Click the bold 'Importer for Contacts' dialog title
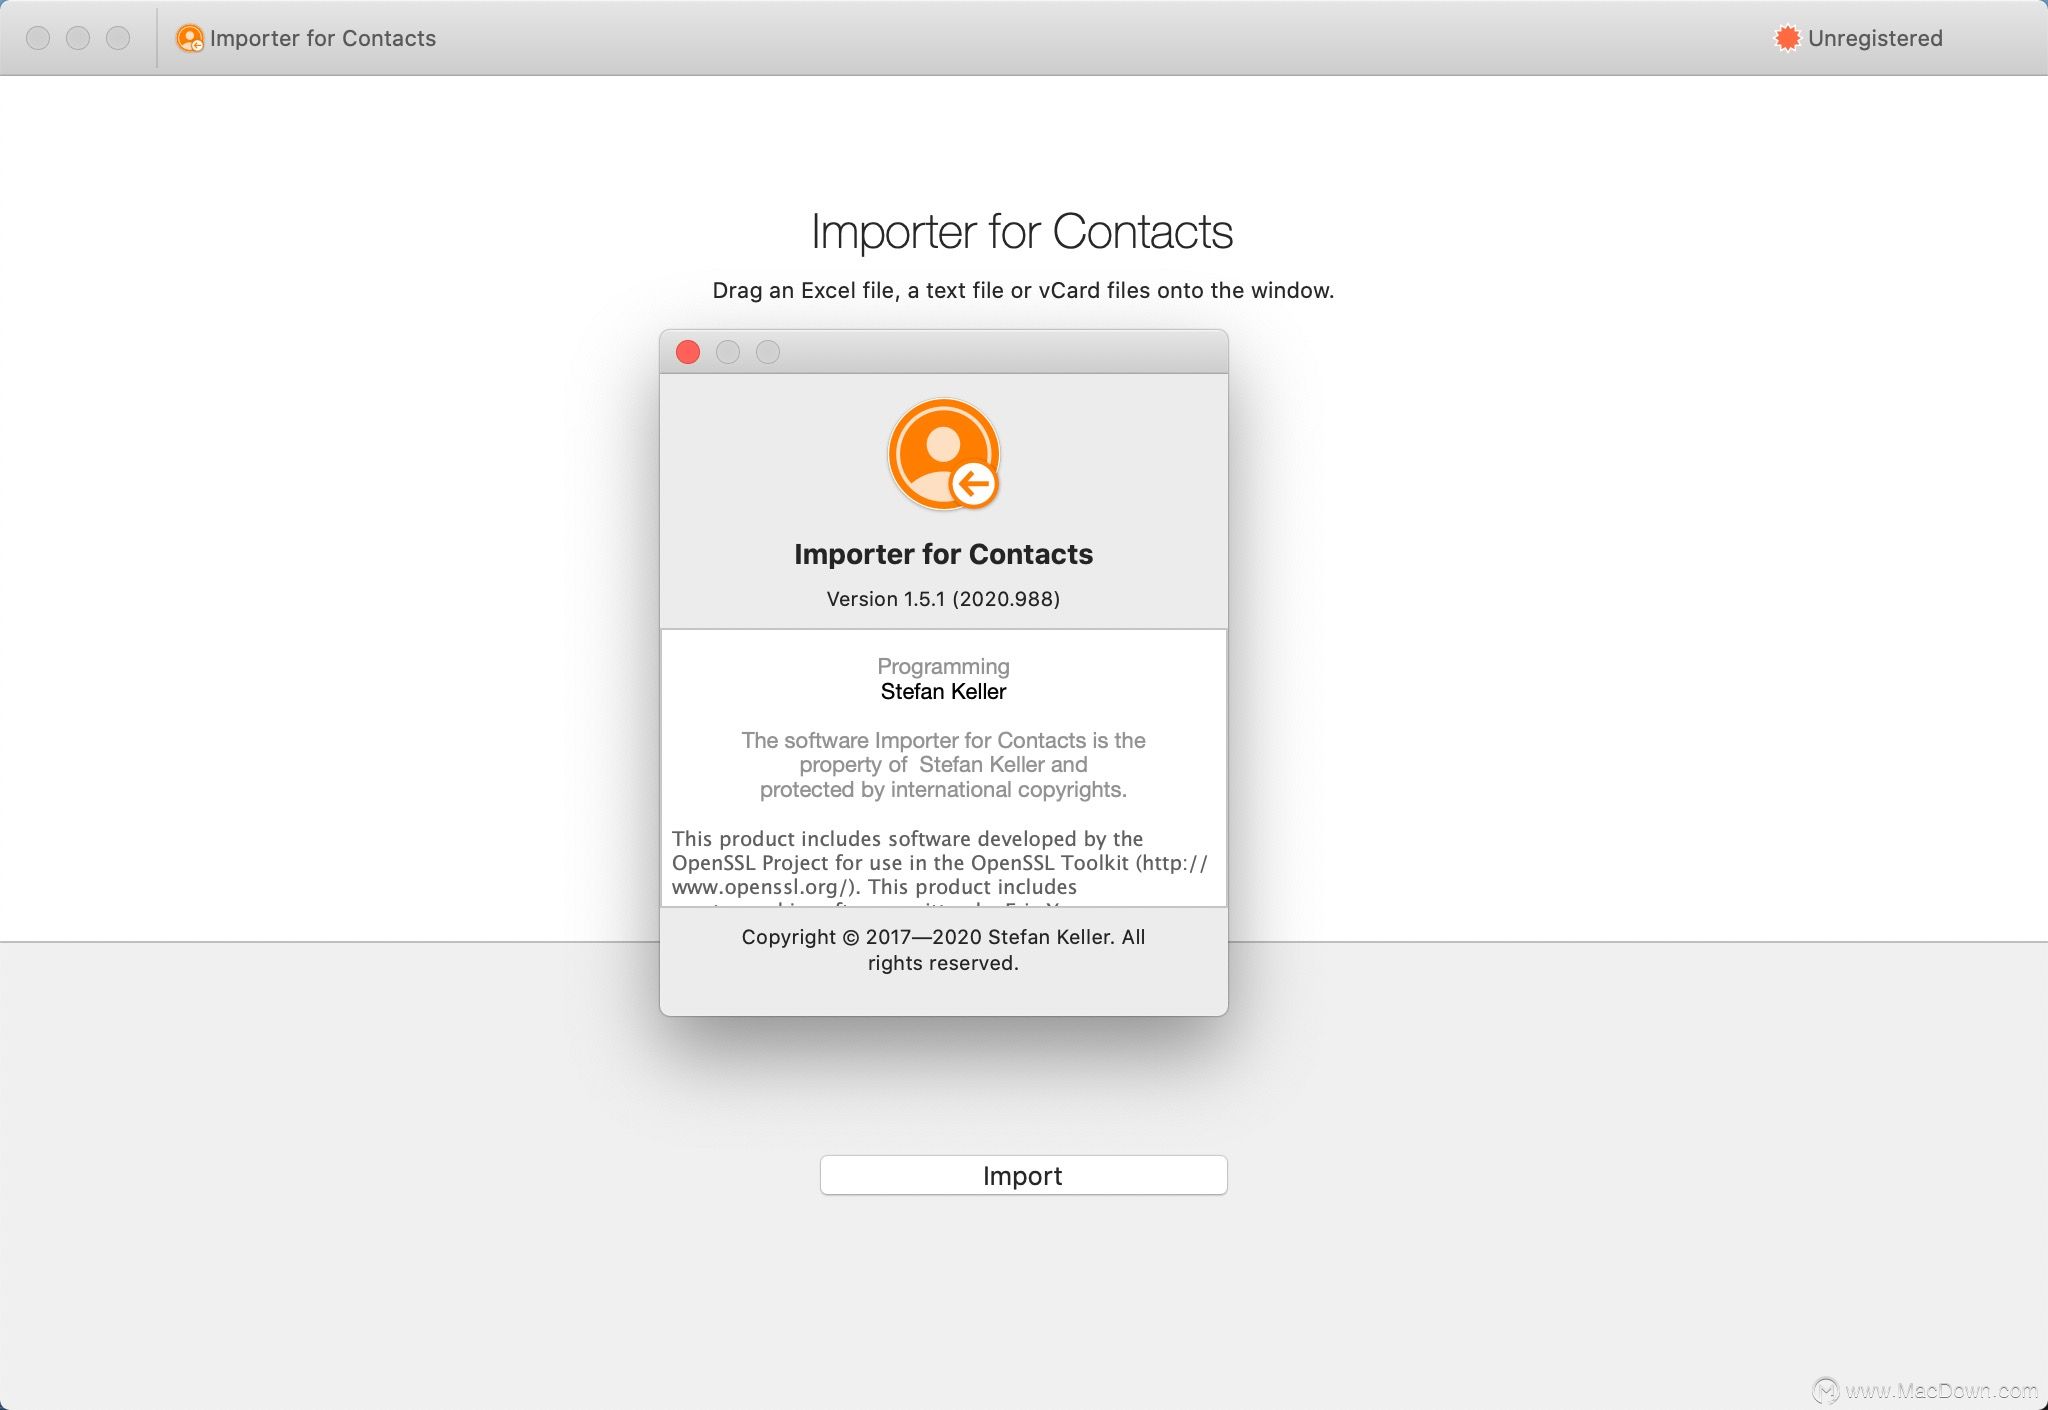 (x=943, y=554)
